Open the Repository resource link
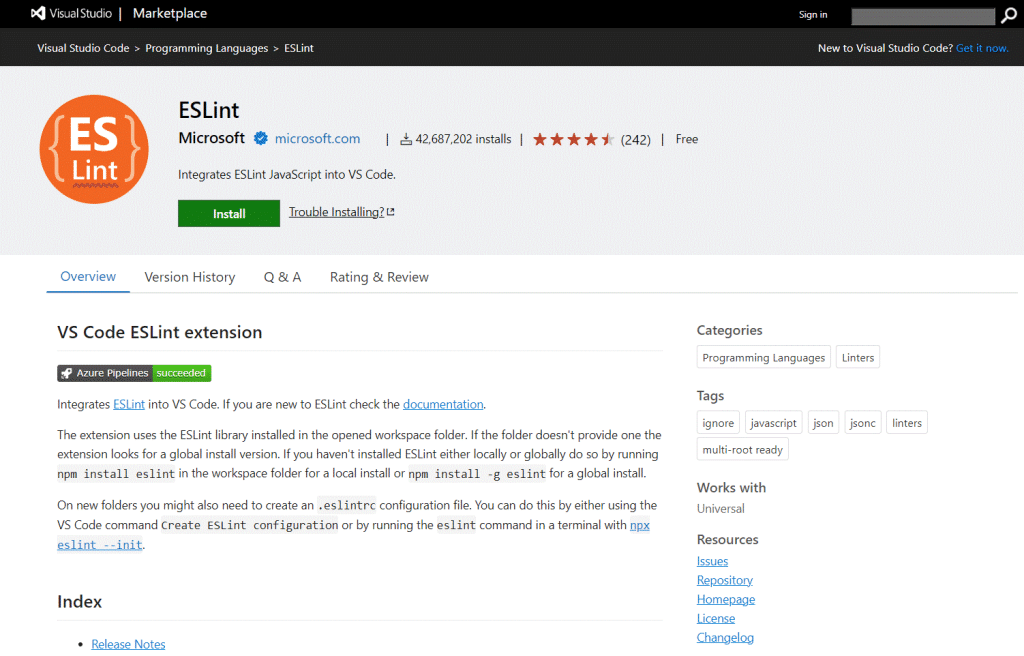1024x656 pixels. (724, 580)
